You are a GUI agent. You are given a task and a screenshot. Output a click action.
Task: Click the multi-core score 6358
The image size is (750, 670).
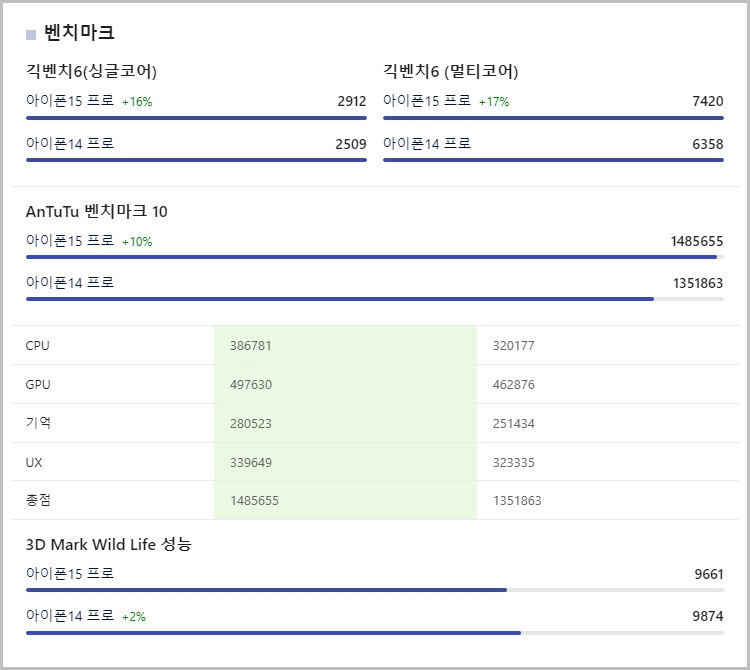point(708,144)
